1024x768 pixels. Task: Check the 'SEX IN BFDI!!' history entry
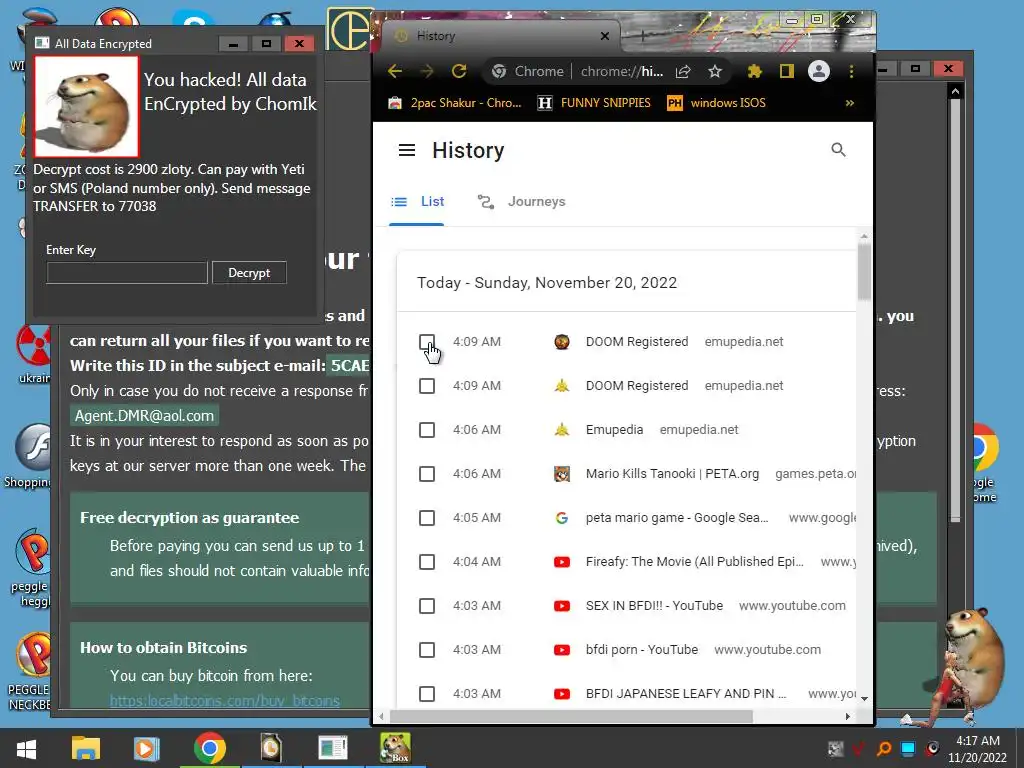tap(427, 606)
